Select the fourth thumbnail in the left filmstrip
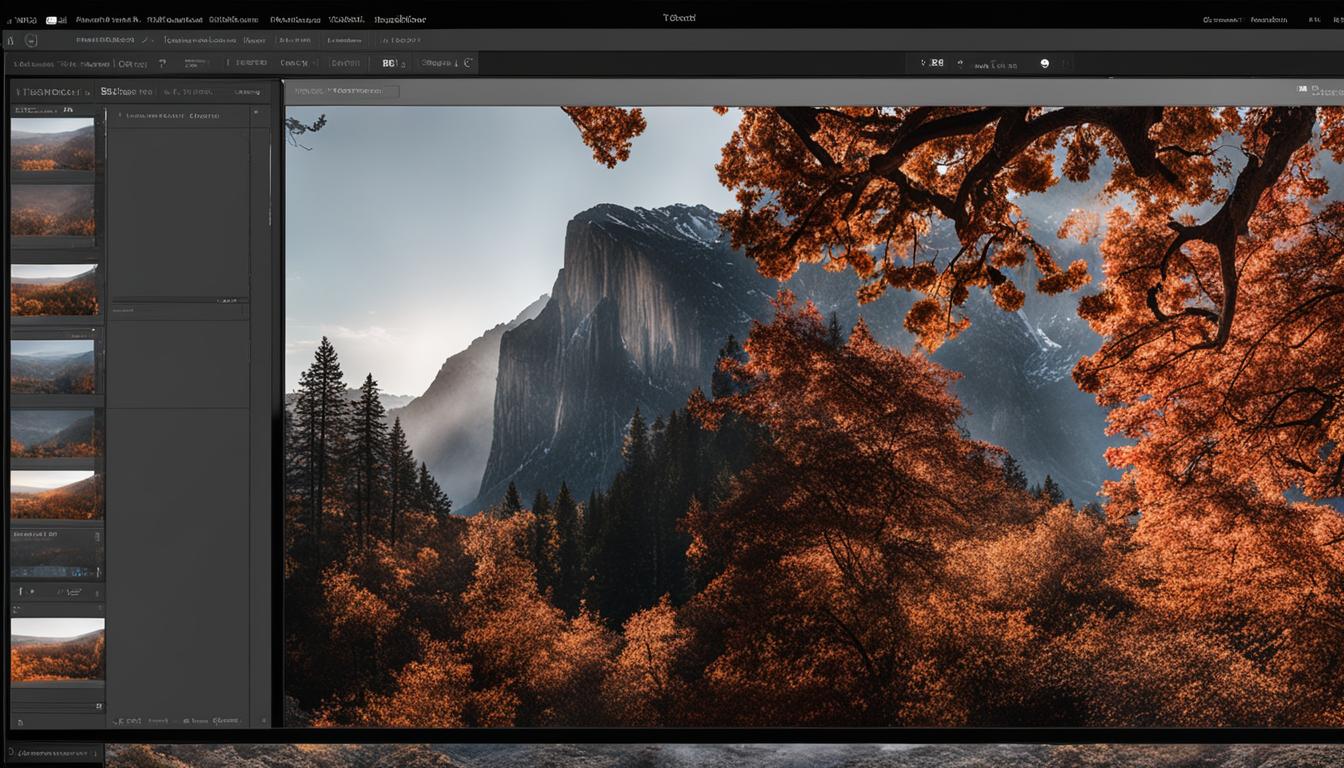 (x=52, y=366)
